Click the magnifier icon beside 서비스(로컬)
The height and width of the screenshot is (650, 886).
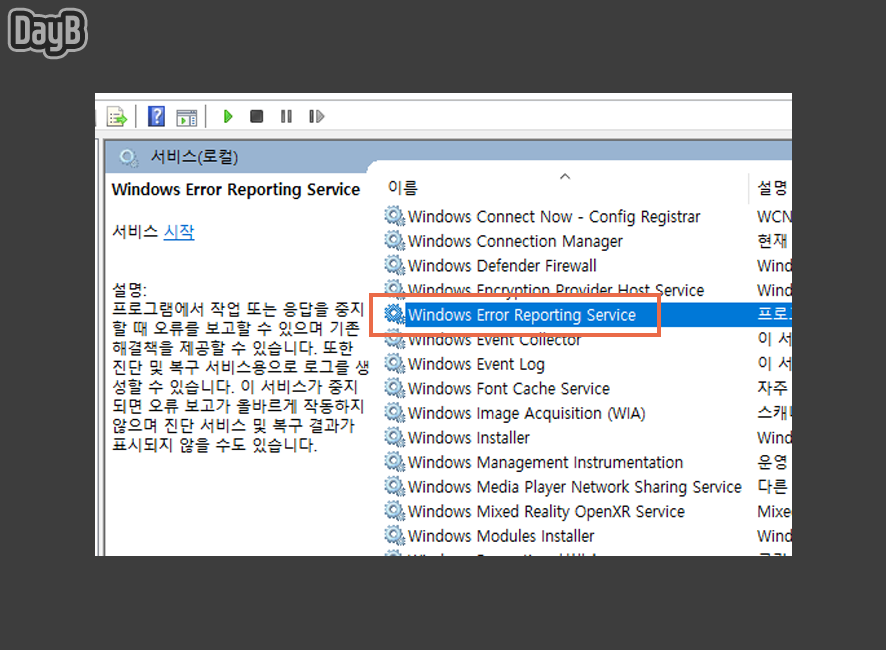(127, 158)
